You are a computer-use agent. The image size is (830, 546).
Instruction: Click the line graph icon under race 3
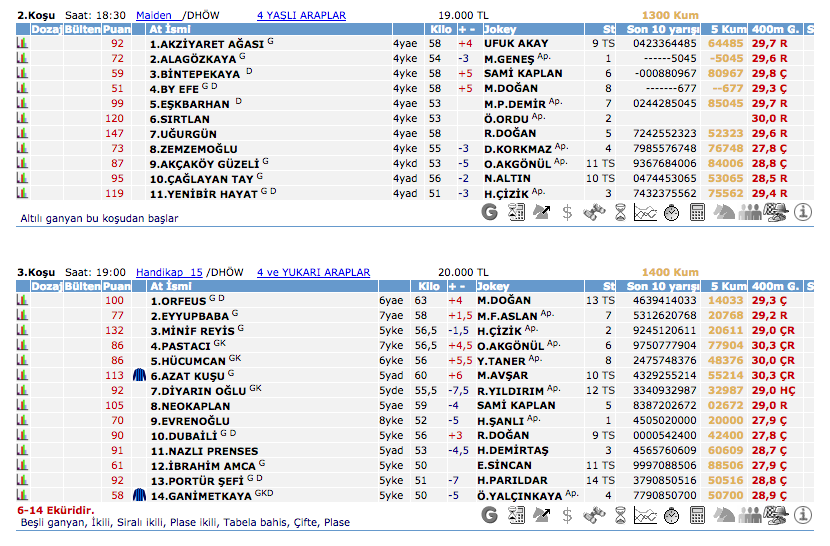pos(646,515)
